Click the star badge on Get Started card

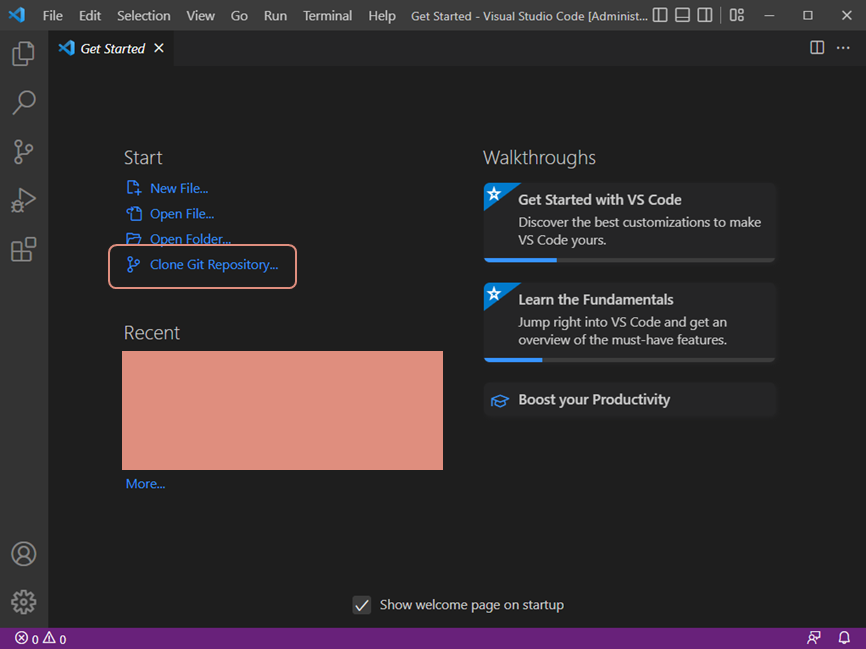pos(494,194)
